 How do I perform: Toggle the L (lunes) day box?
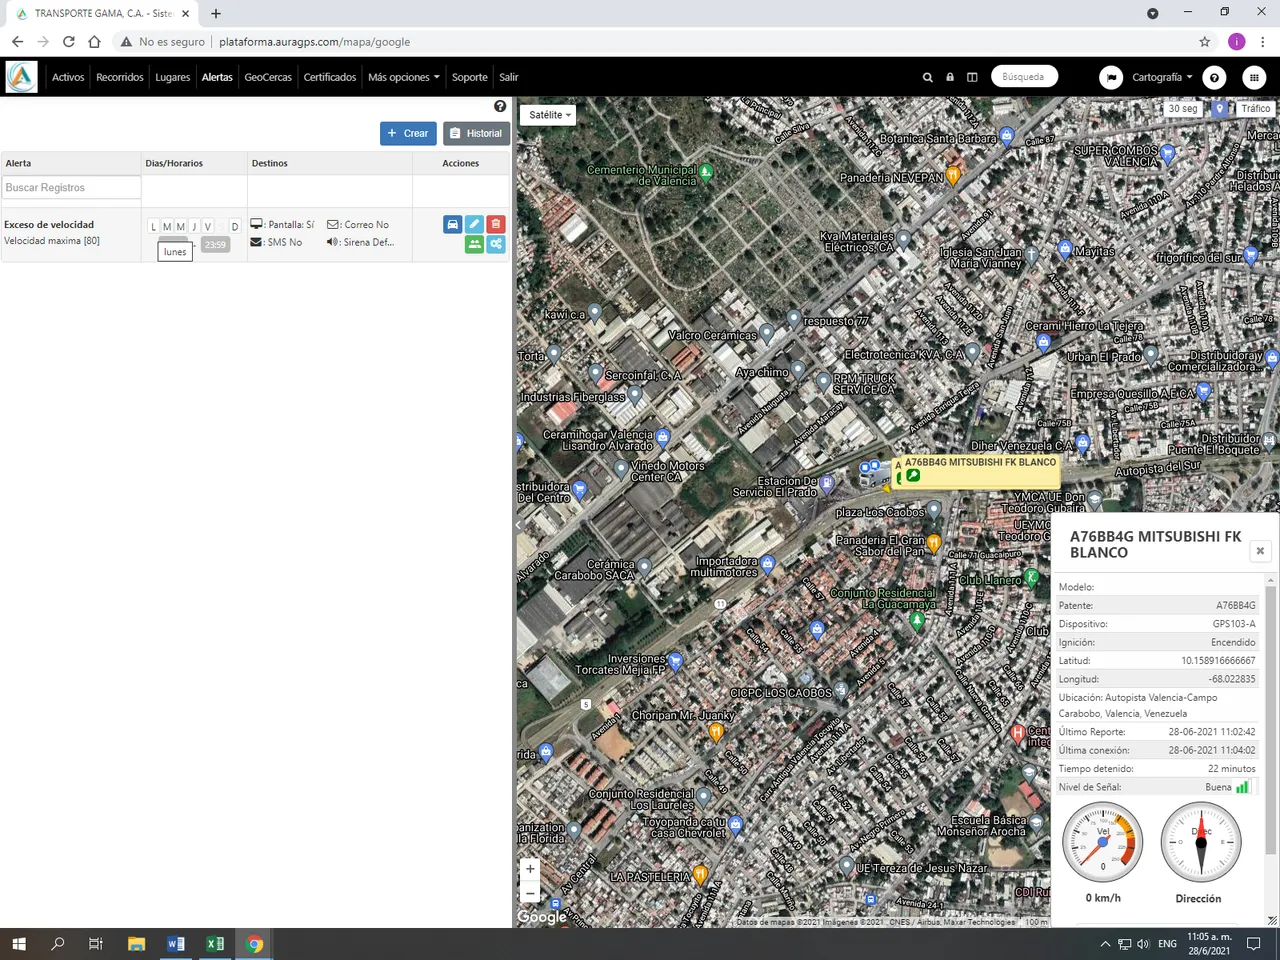point(154,227)
